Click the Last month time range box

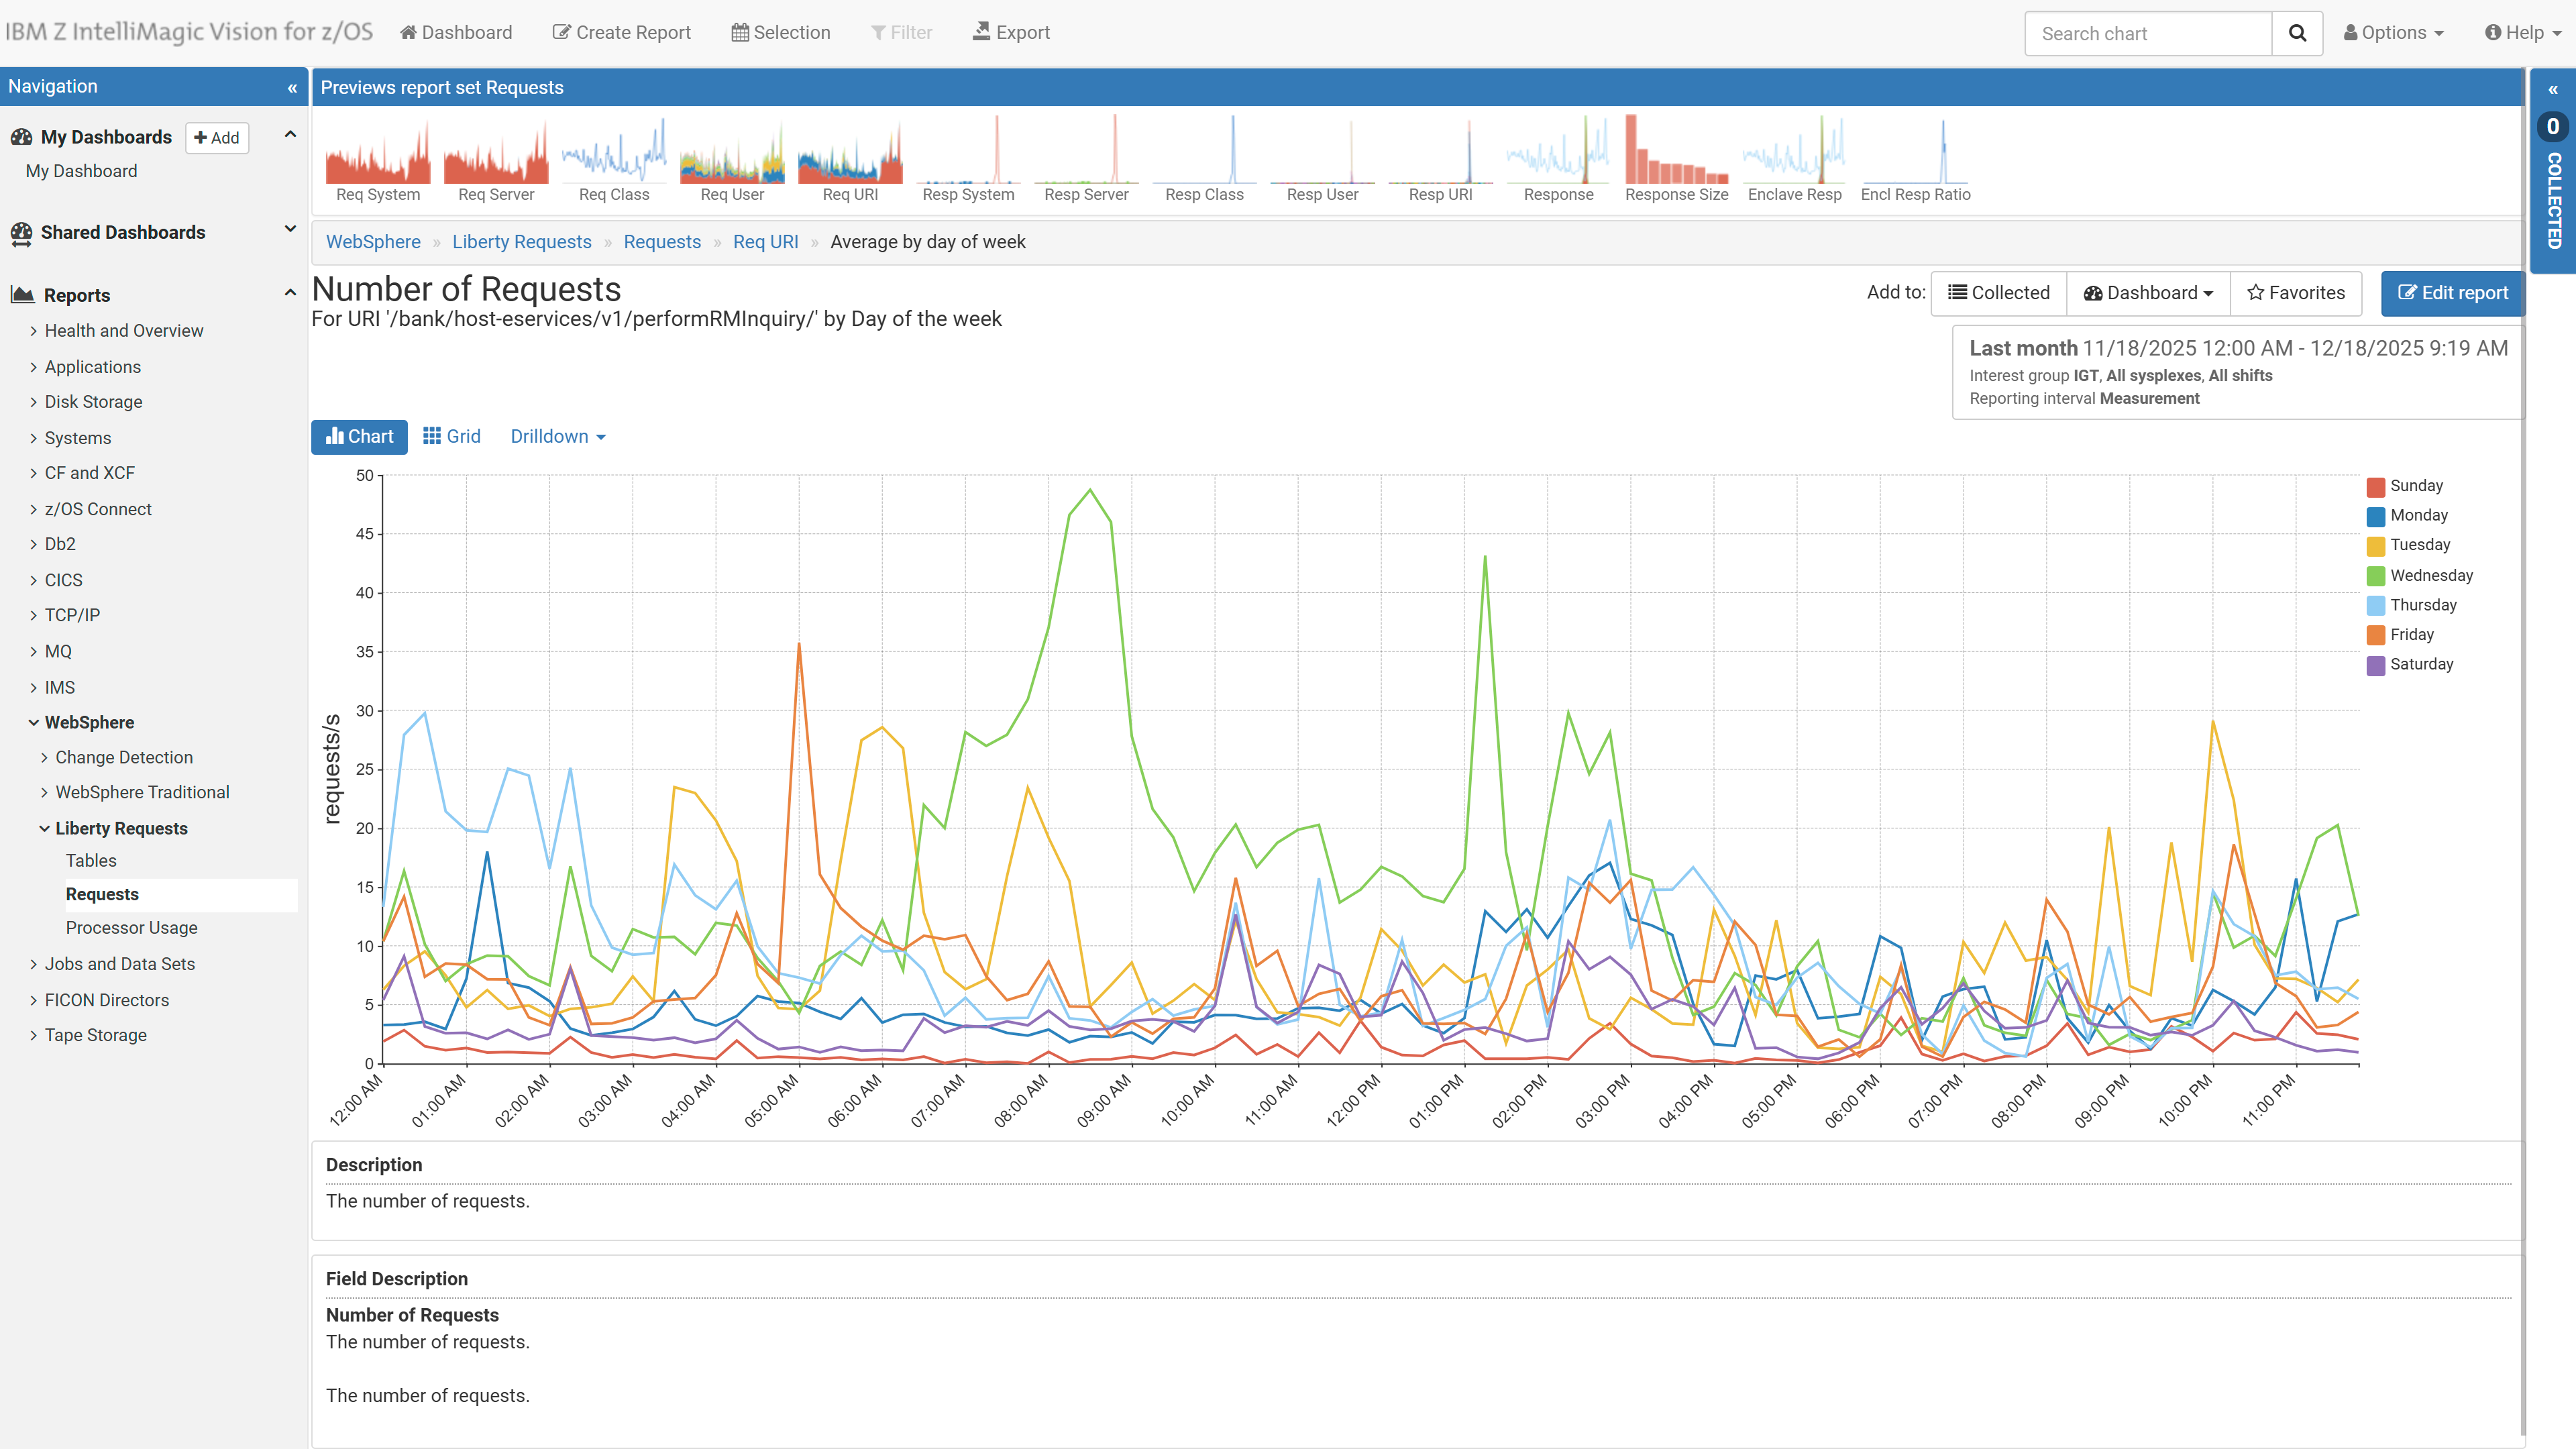(x=2238, y=373)
